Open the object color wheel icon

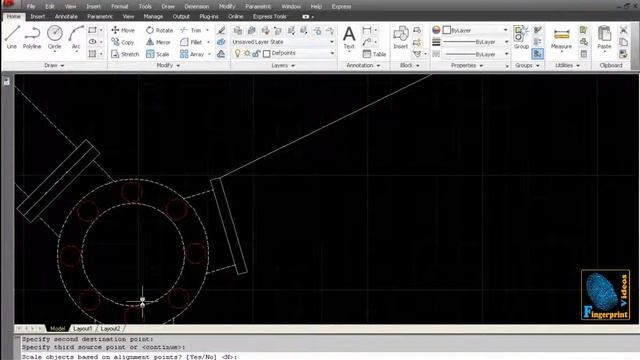click(436, 30)
